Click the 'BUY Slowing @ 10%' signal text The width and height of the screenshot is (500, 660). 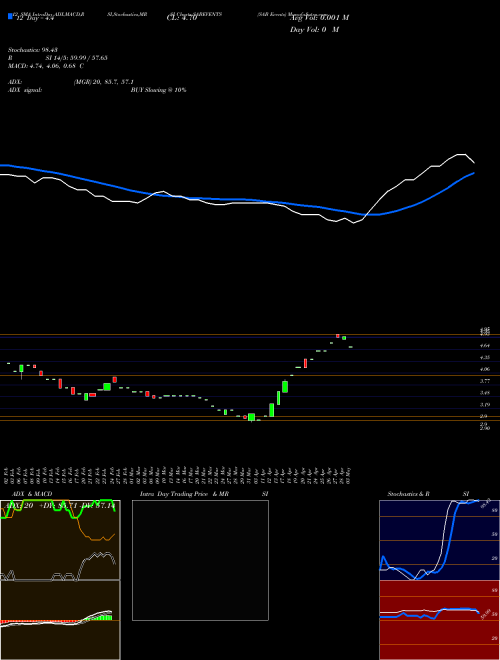[x=159, y=90]
